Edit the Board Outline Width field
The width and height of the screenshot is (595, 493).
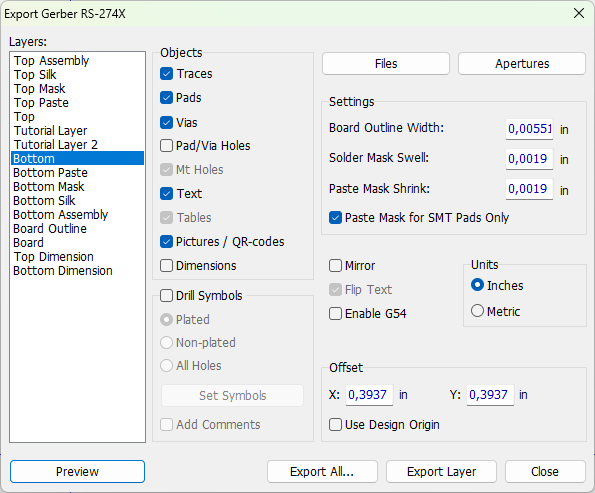click(x=529, y=129)
